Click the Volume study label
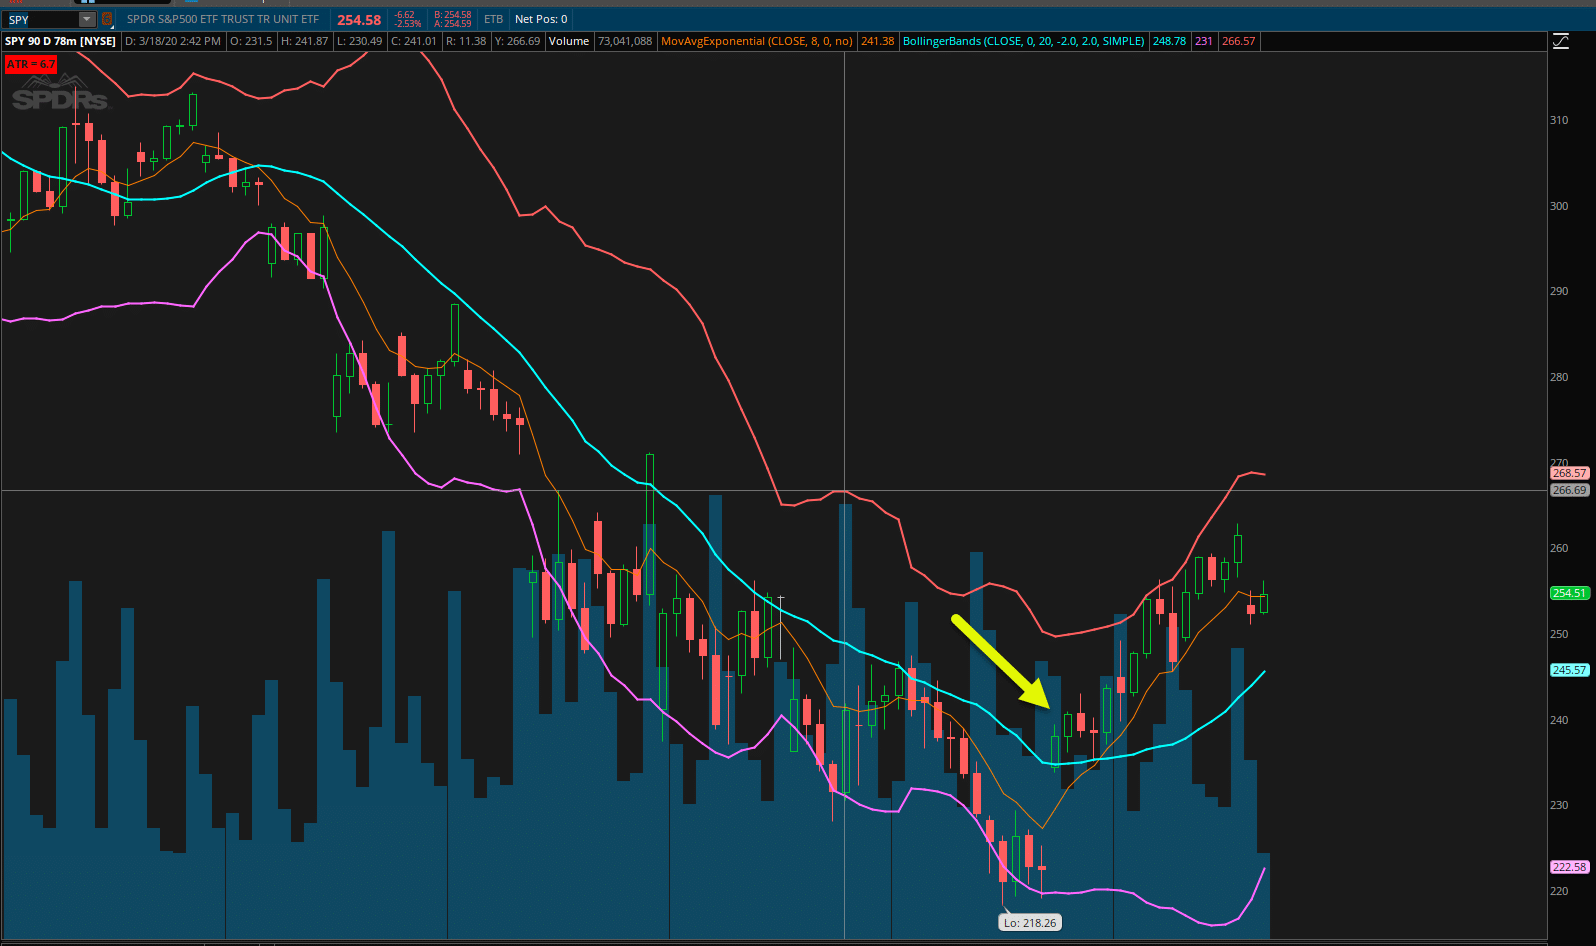The width and height of the screenshot is (1596, 946). tap(569, 41)
